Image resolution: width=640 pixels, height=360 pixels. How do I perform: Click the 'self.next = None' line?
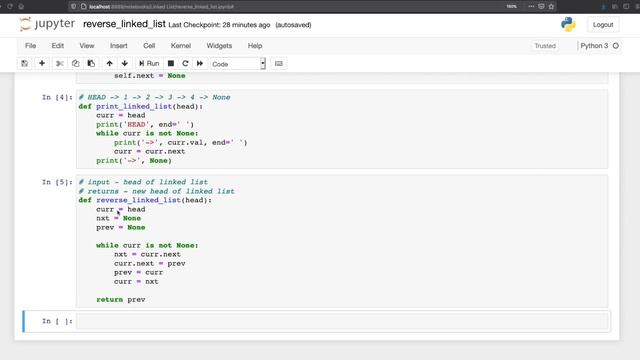[x=149, y=76]
